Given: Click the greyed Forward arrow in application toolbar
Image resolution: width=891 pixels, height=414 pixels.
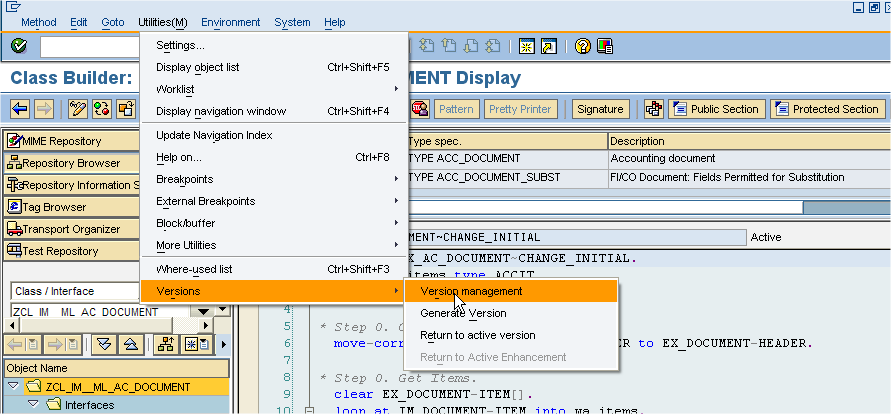Looking at the screenshot, I should tap(44, 109).
